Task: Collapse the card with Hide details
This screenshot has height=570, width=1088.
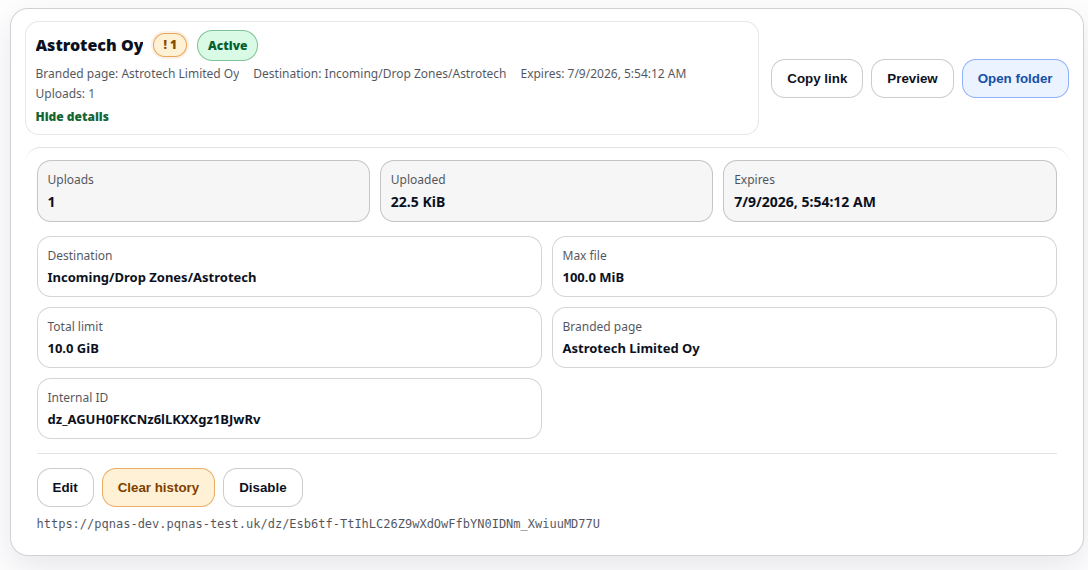Action: click(x=72, y=117)
